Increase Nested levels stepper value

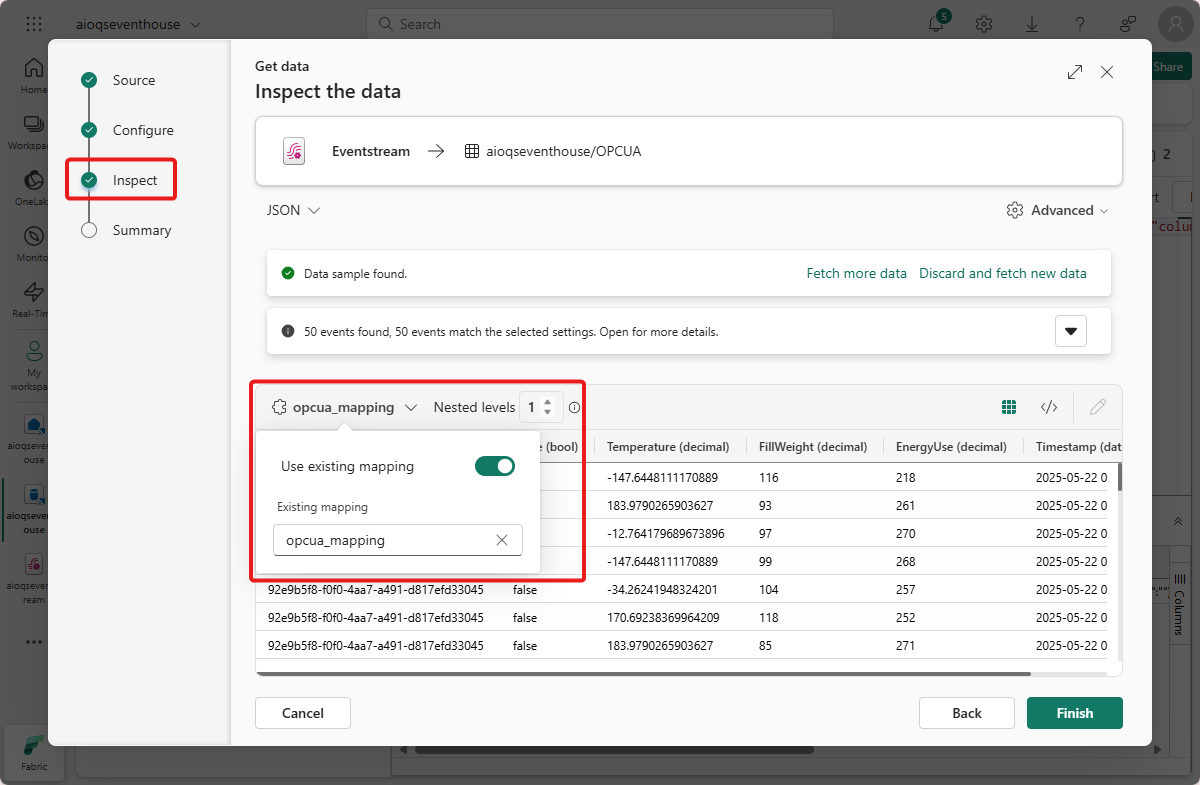[548, 402]
